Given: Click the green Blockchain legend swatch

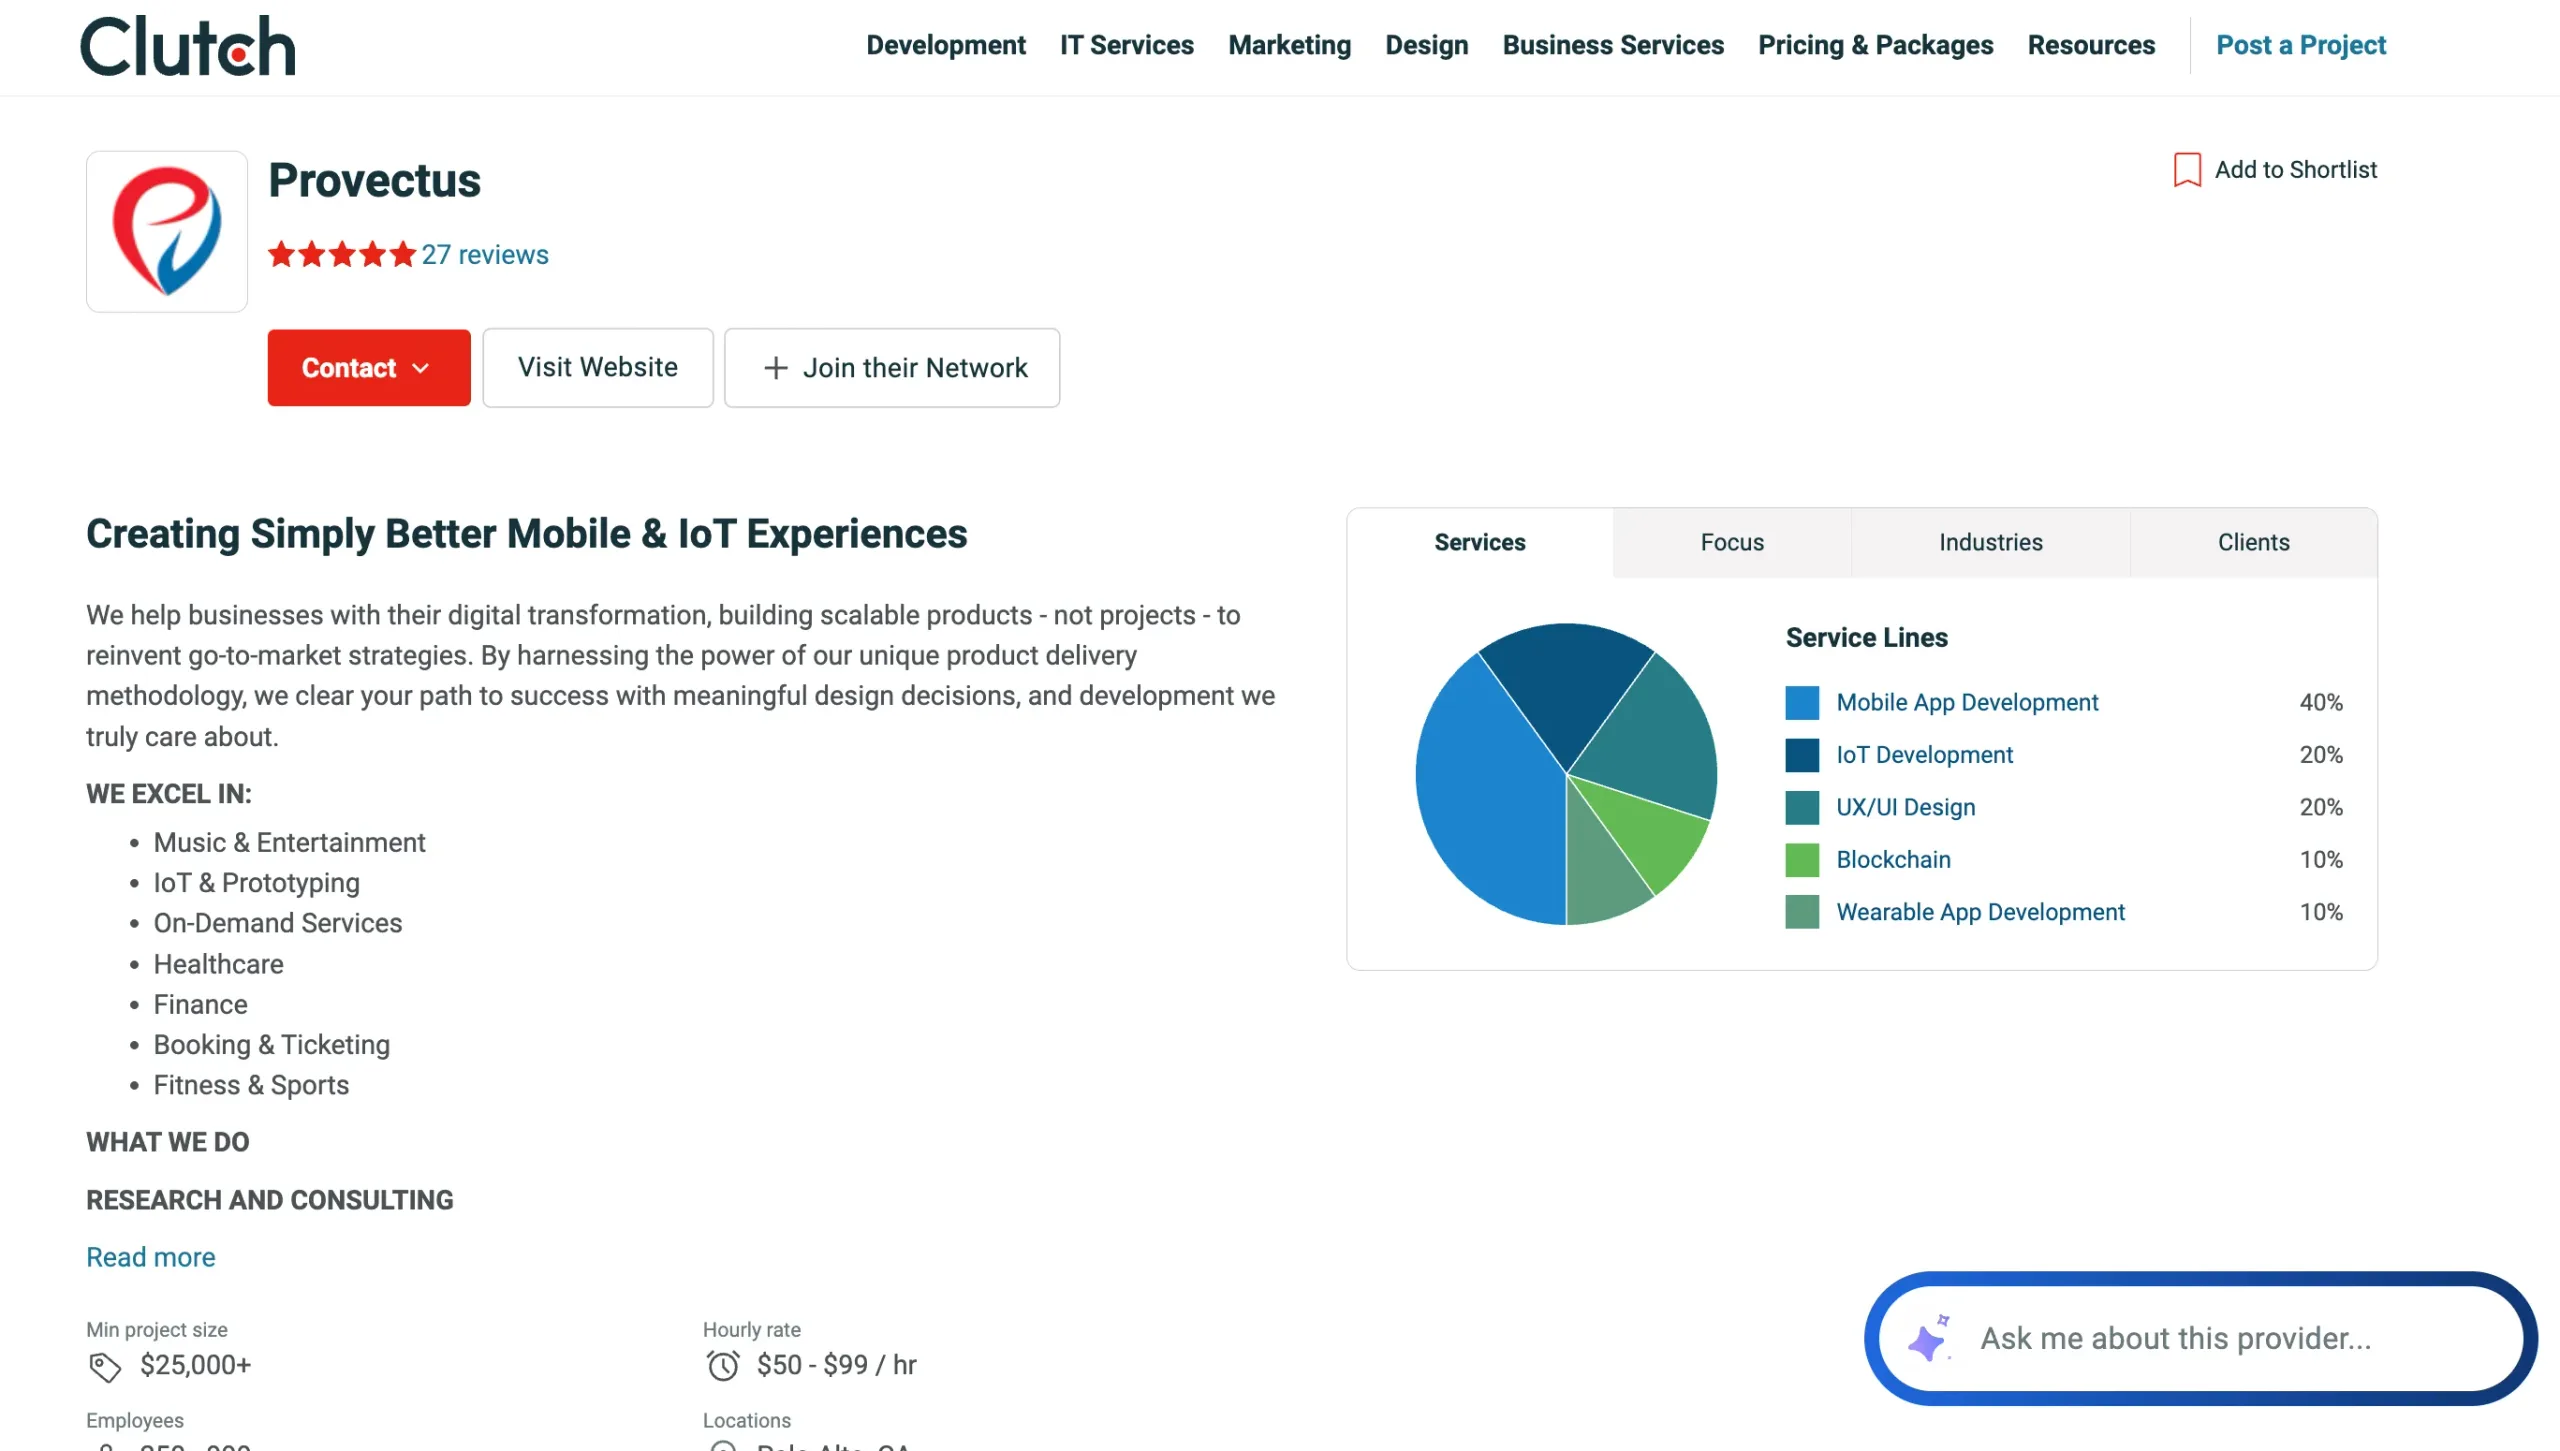Looking at the screenshot, I should tap(1802, 859).
